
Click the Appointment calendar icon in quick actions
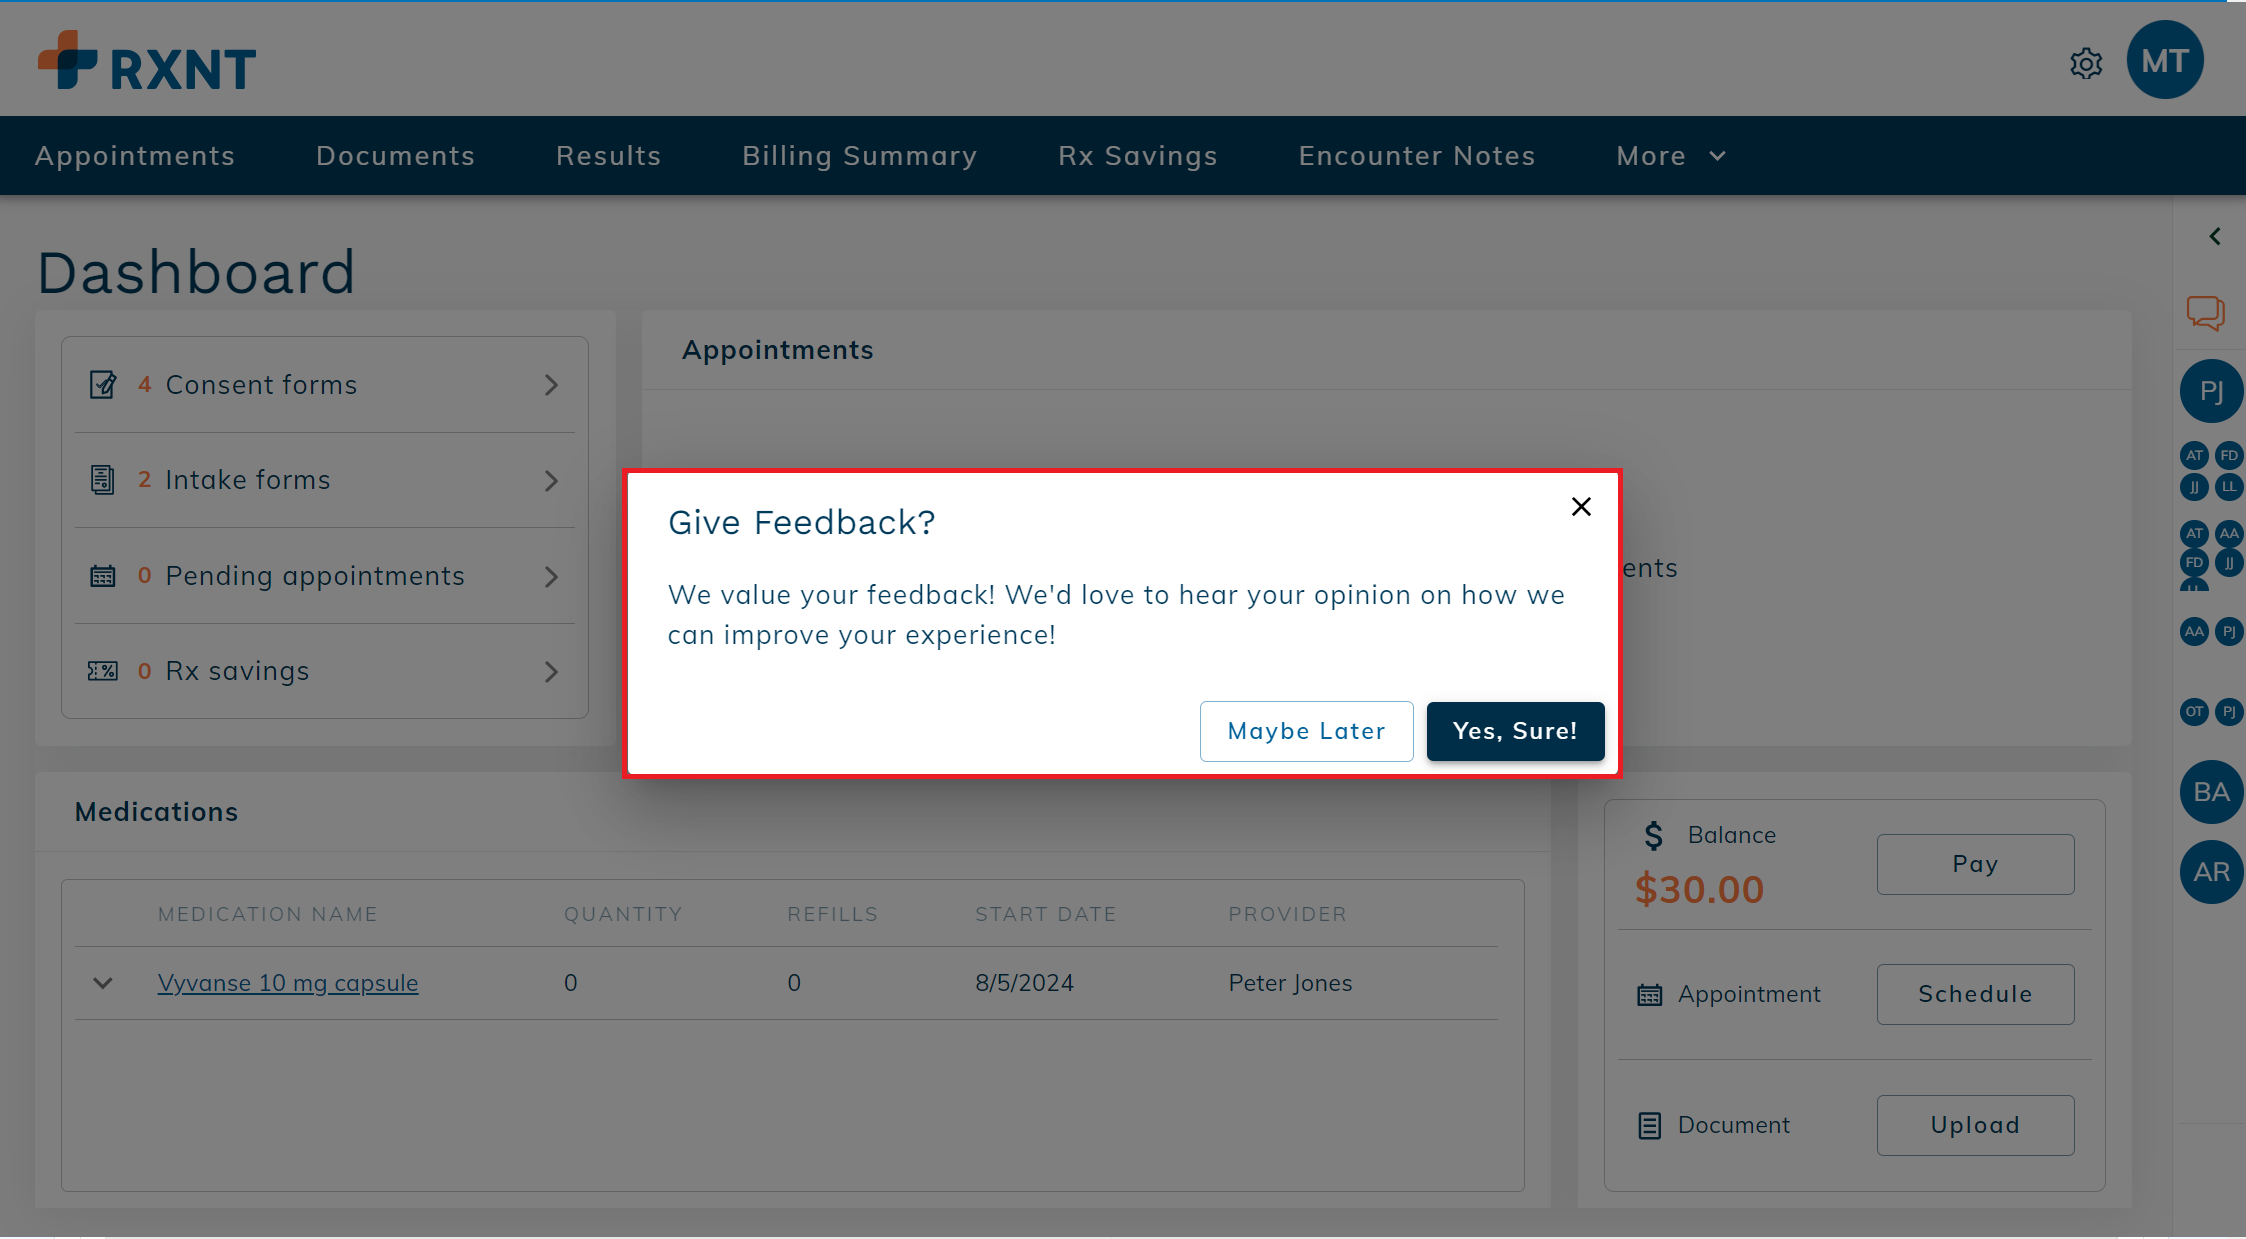click(x=1650, y=995)
